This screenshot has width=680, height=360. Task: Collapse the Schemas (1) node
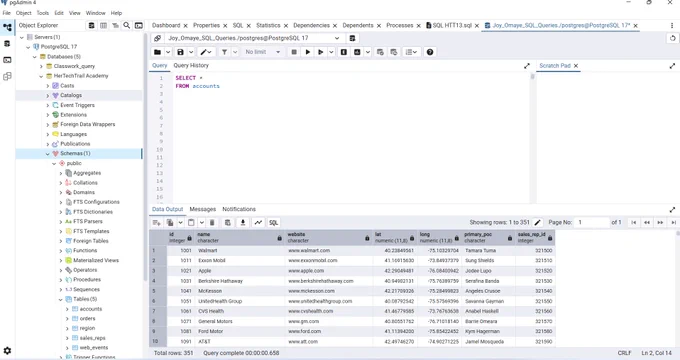(48, 154)
